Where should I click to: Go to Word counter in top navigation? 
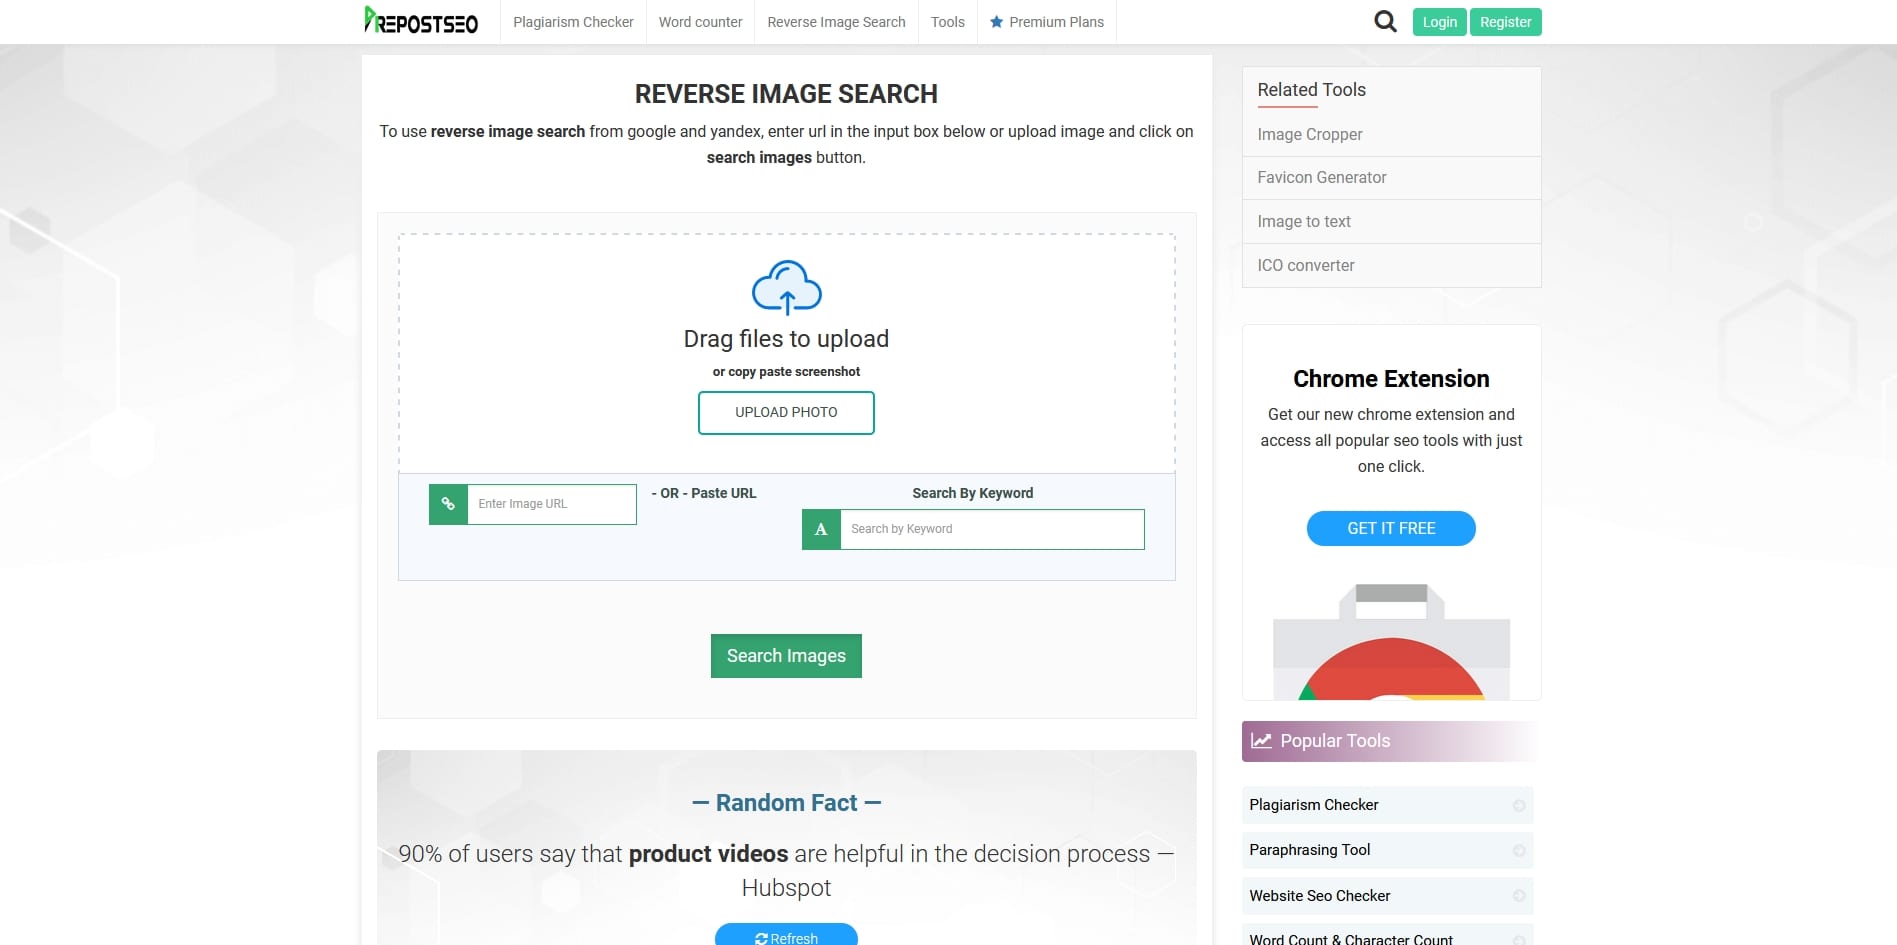[x=700, y=22]
